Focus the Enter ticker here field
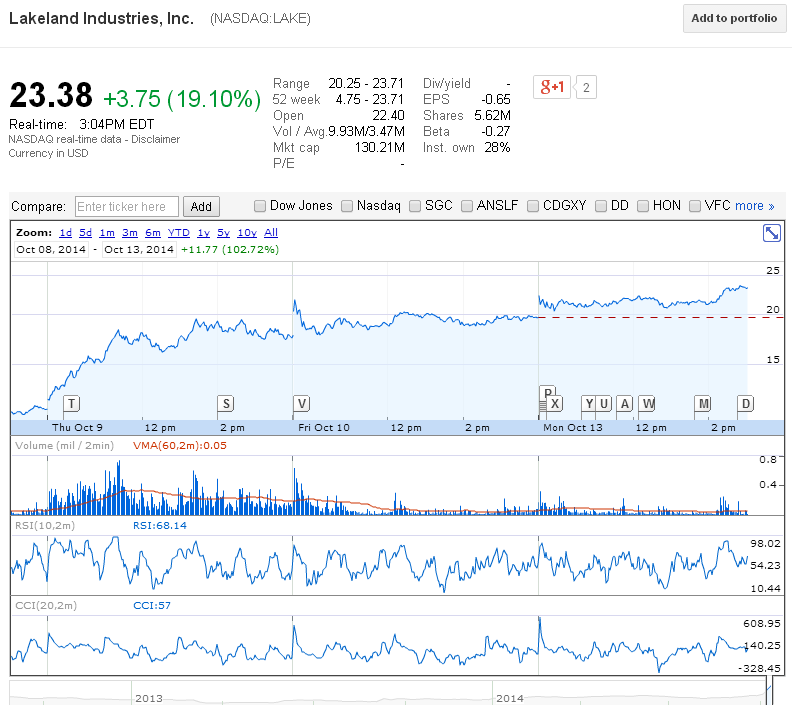This screenshot has height=705, width=792. point(127,207)
